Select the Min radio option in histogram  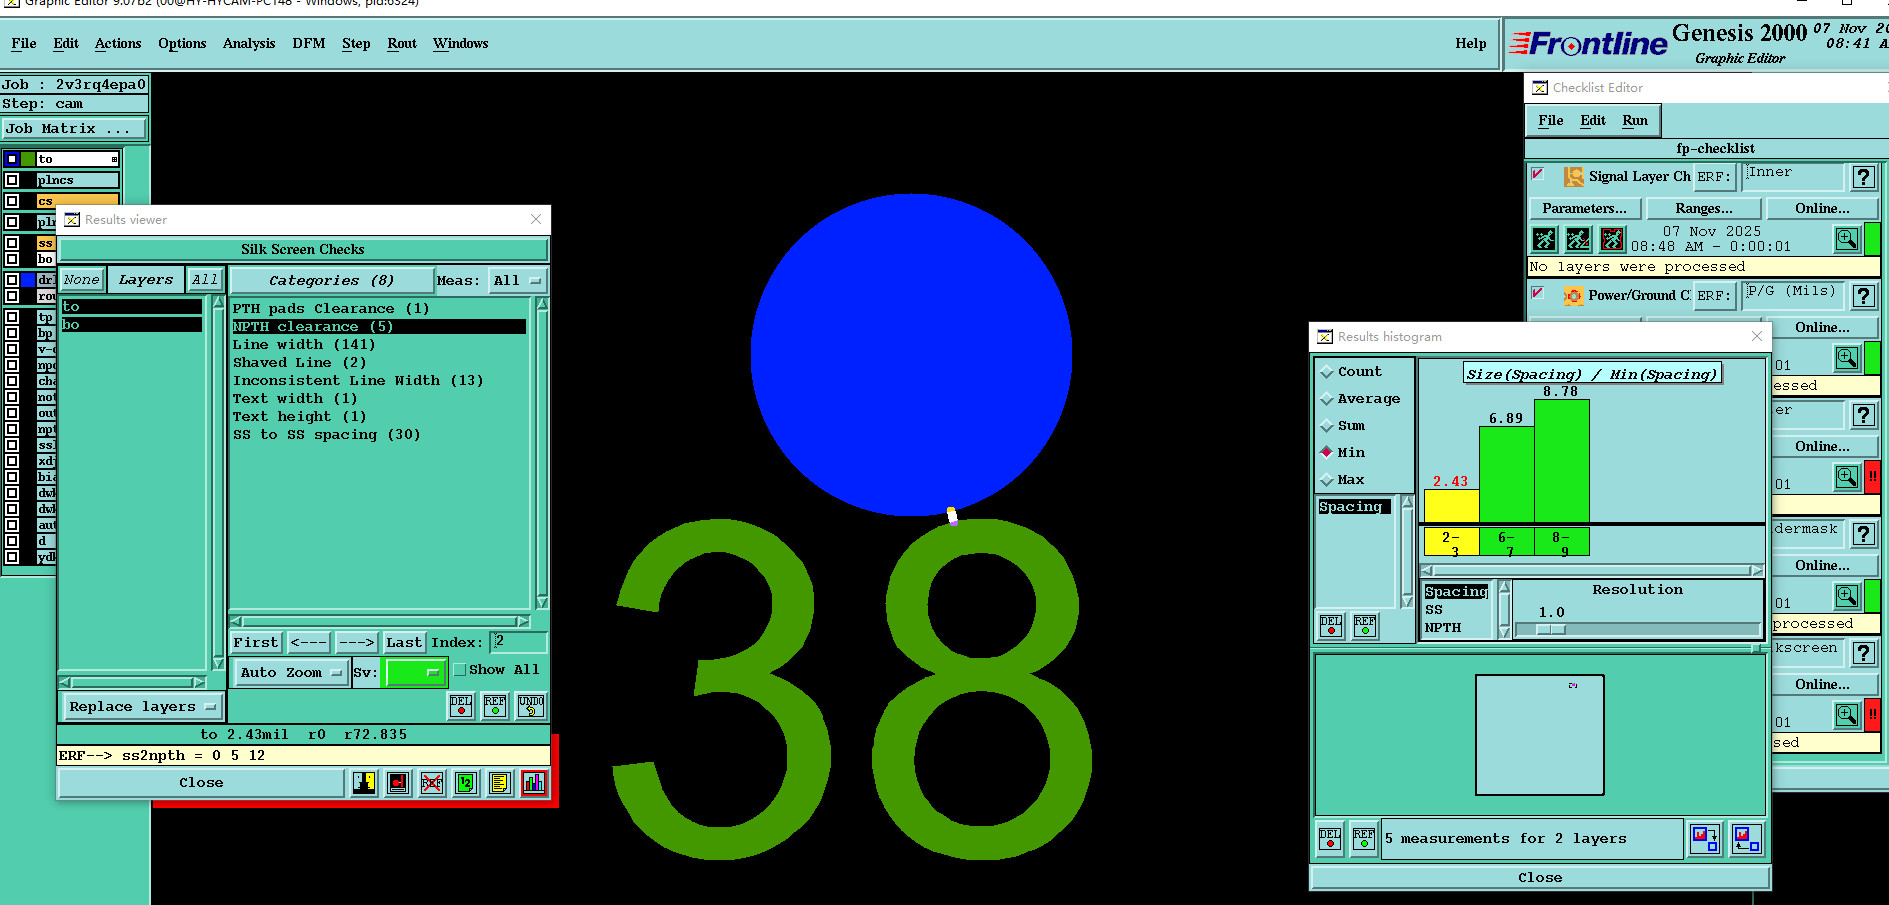(x=1327, y=452)
